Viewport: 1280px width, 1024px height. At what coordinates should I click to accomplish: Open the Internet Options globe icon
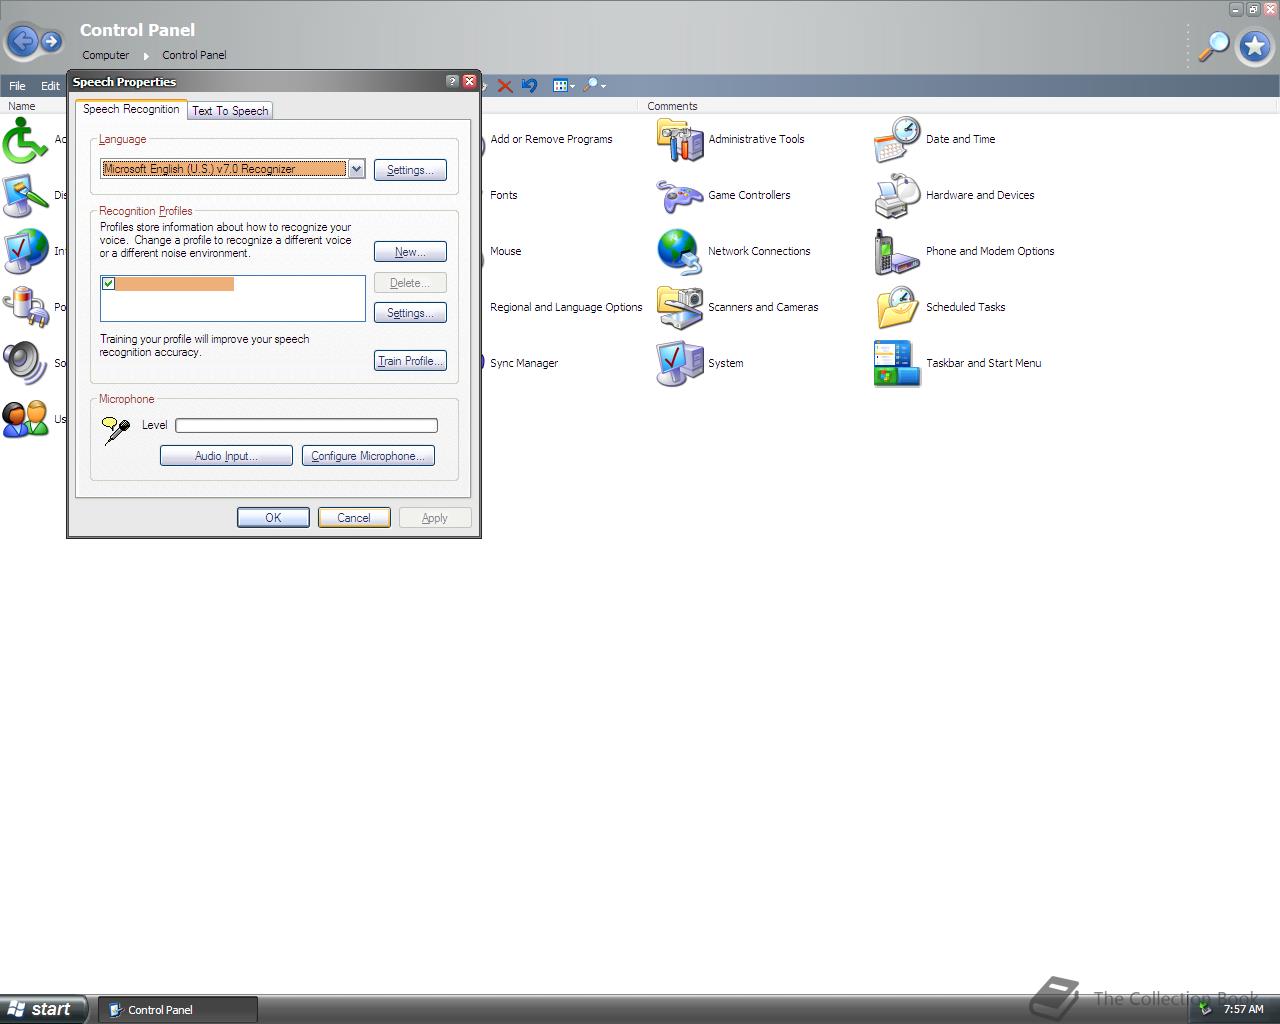(x=25, y=252)
